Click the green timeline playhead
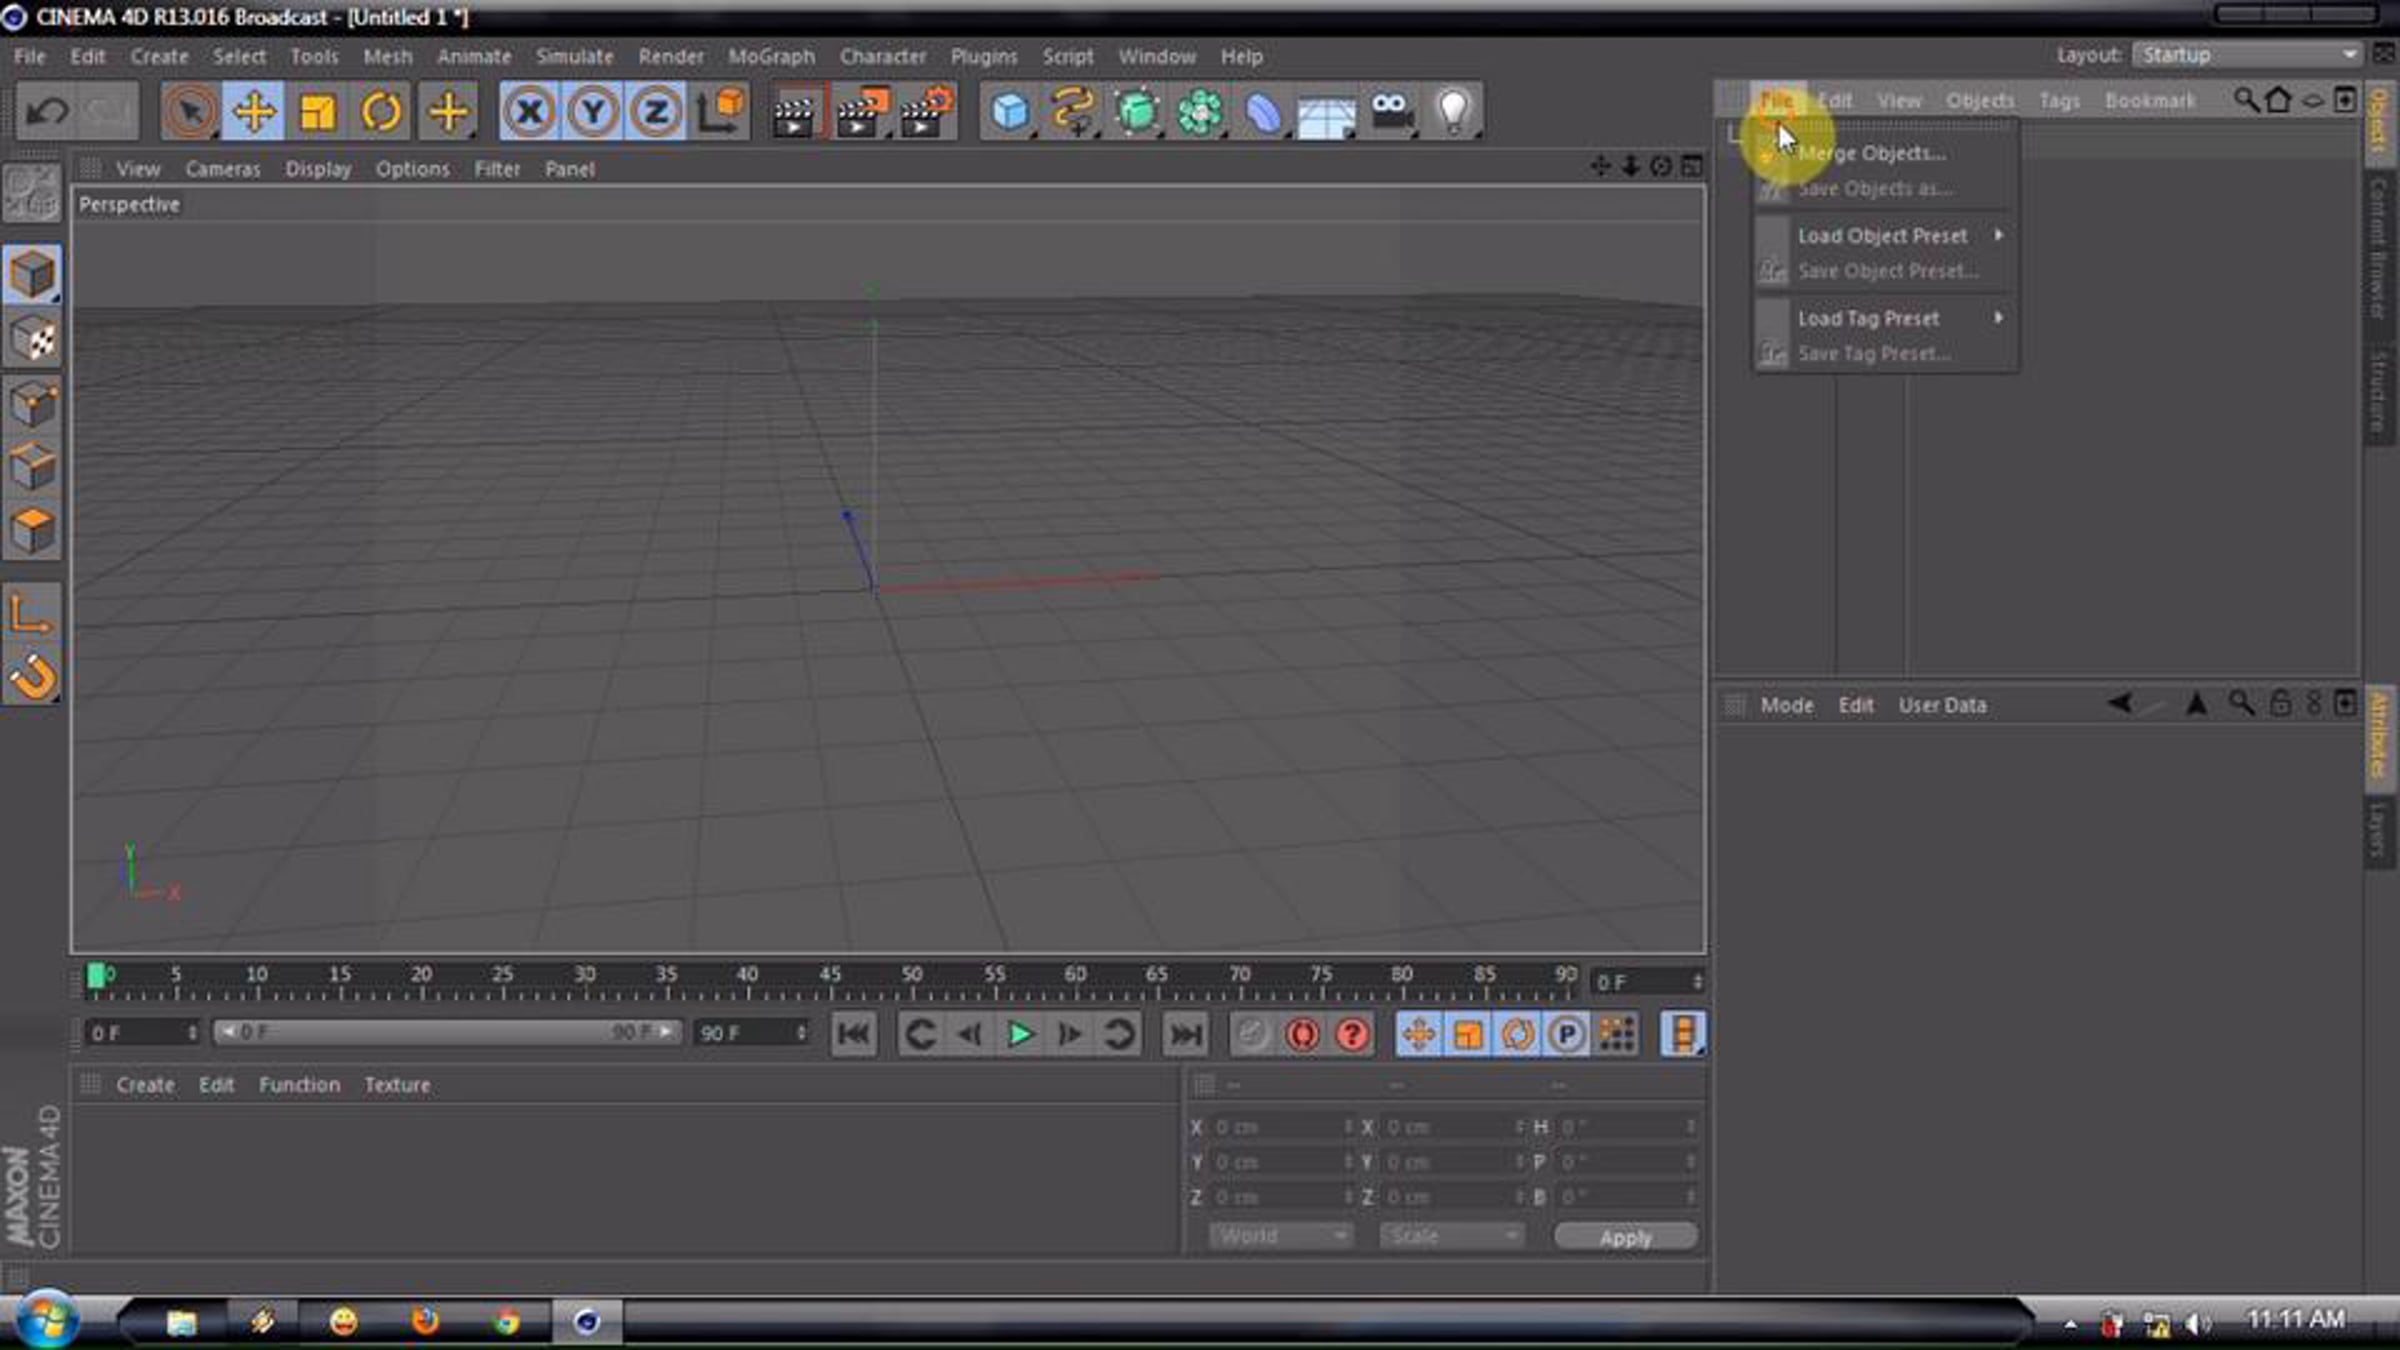The width and height of the screenshot is (2400, 1350). pyautogui.click(x=96, y=977)
